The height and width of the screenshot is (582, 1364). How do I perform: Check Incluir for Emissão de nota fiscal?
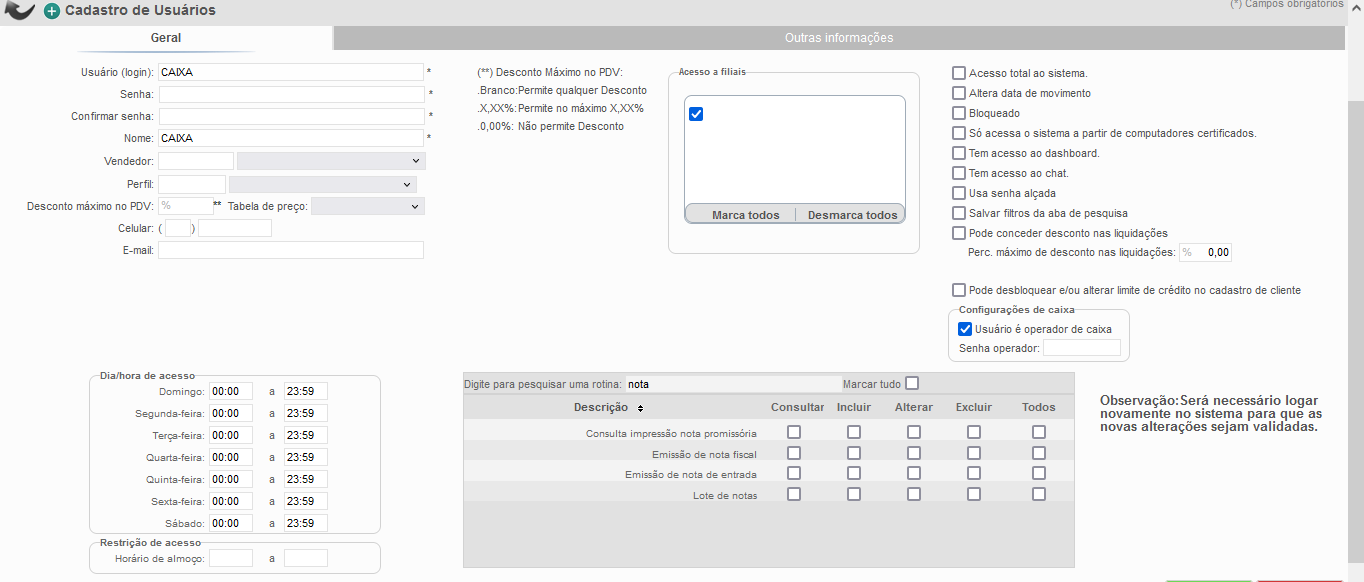(854, 453)
